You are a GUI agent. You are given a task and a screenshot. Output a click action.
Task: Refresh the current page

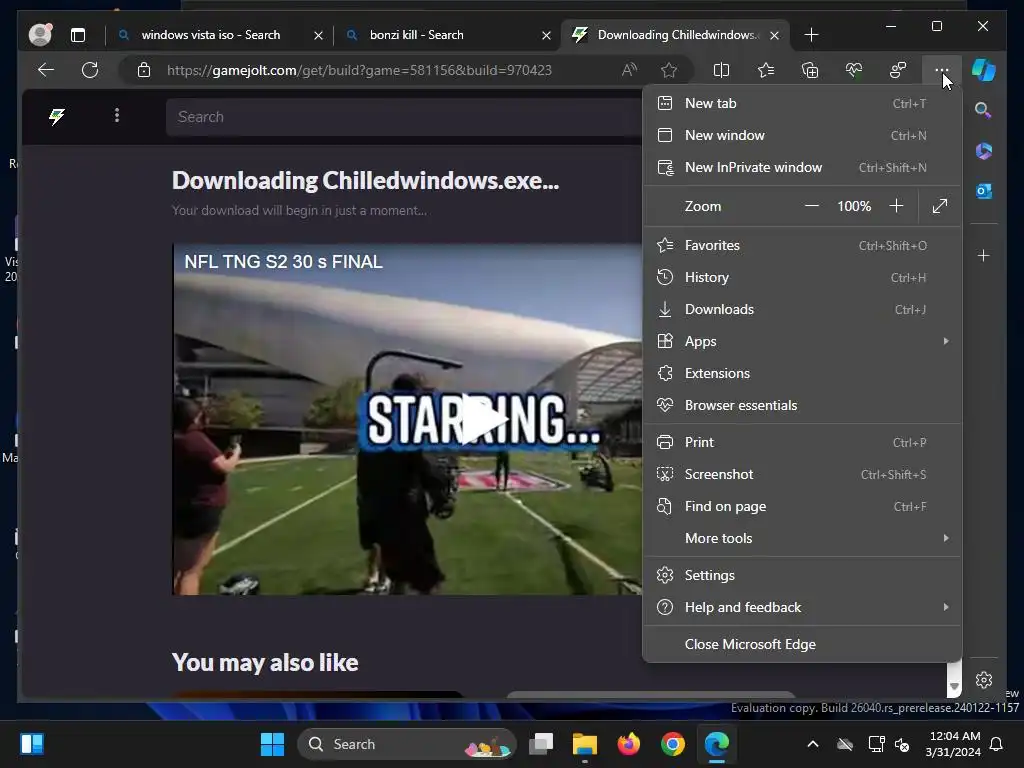tap(90, 70)
